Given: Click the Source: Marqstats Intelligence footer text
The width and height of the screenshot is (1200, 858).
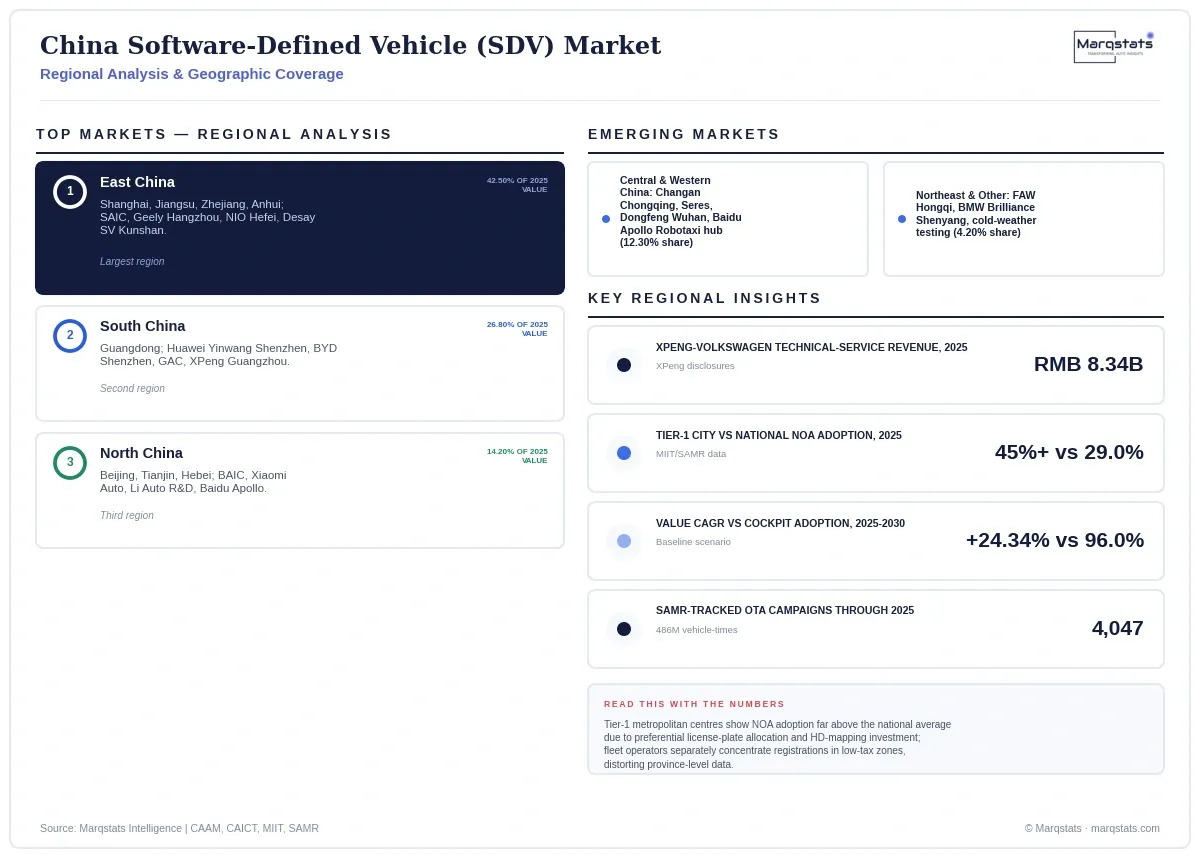Looking at the screenshot, I should click(x=179, y=828).
